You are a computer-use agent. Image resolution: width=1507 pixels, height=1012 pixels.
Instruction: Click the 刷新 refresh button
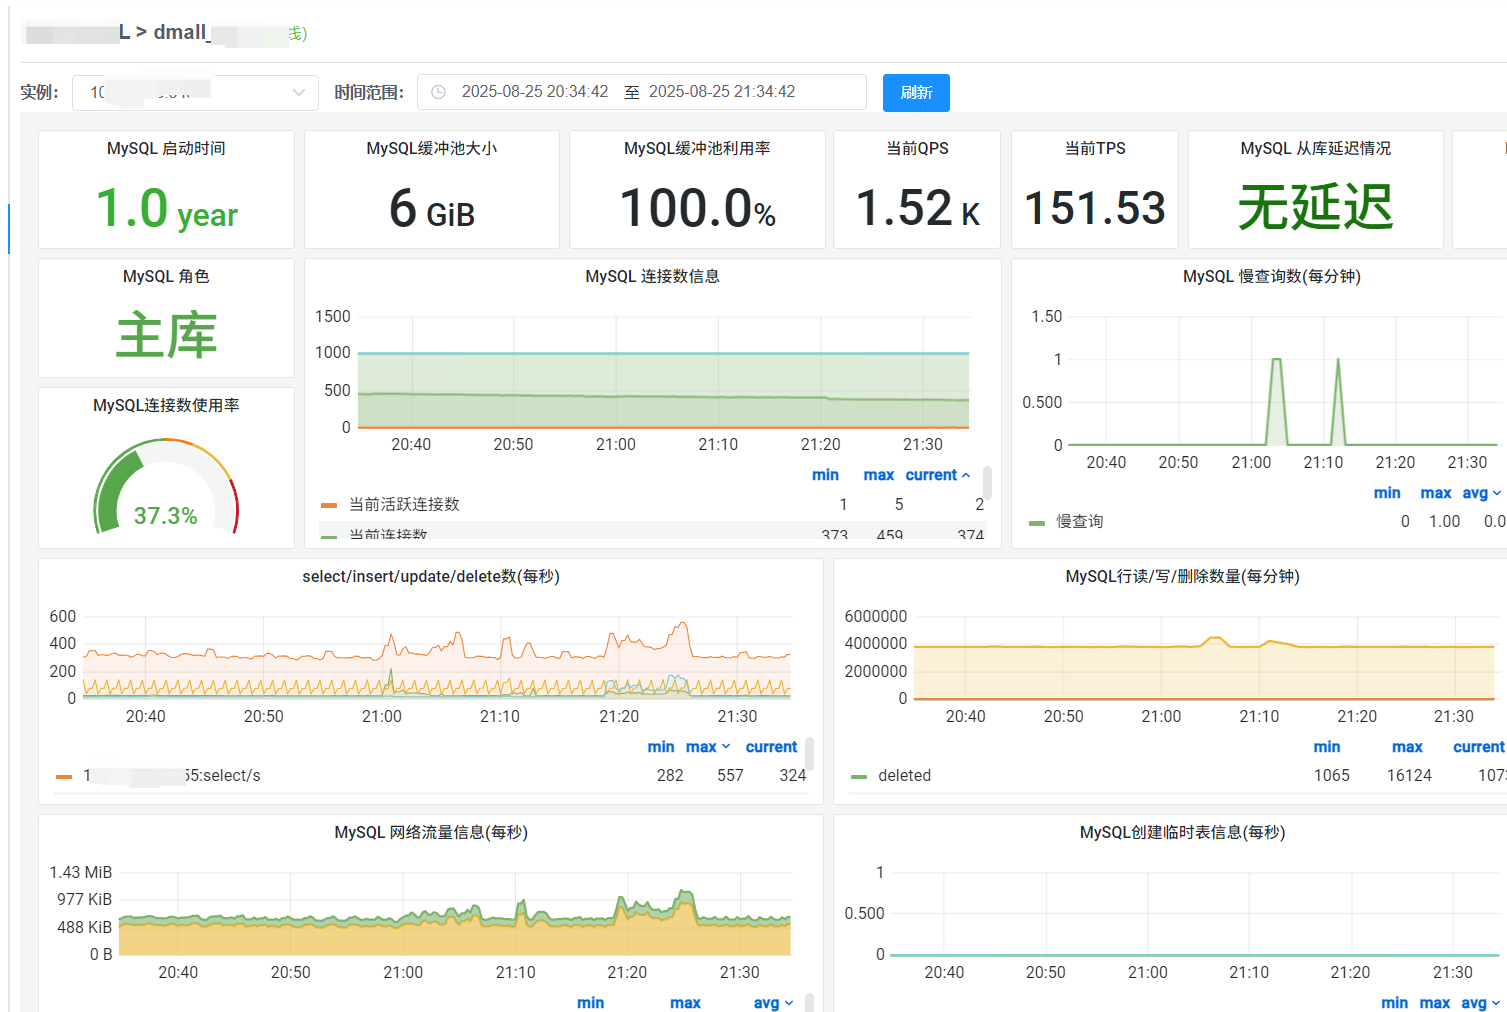915,93
